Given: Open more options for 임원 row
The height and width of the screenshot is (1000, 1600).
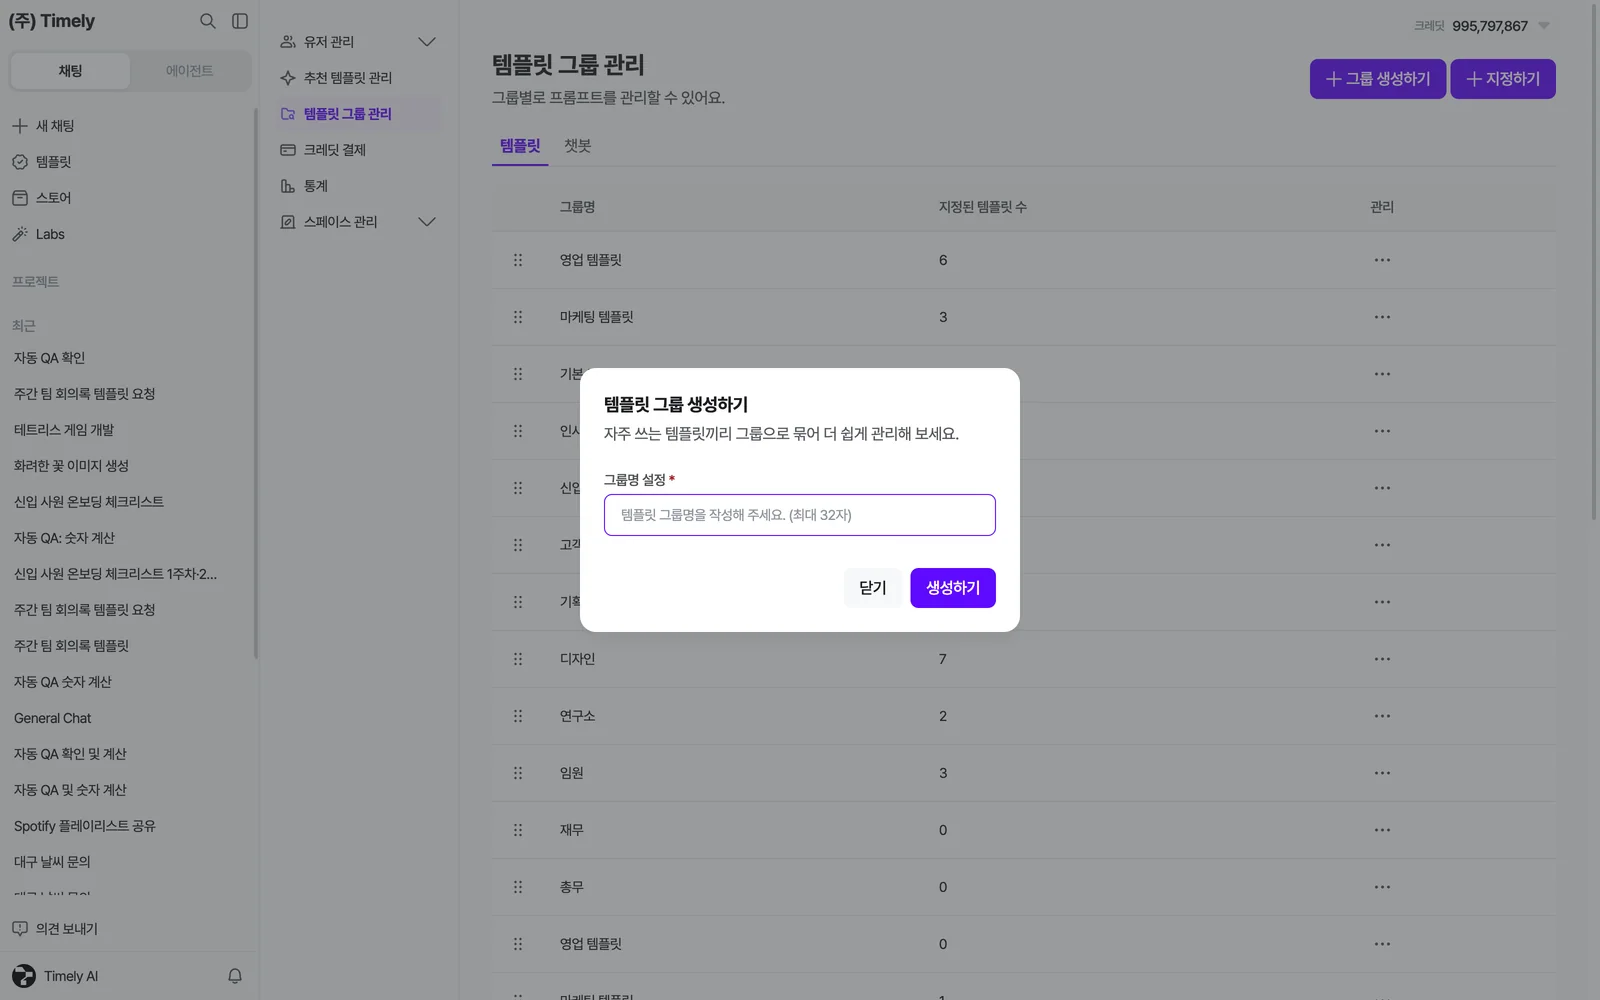Looking at the screenshot, I should 1382,773.
